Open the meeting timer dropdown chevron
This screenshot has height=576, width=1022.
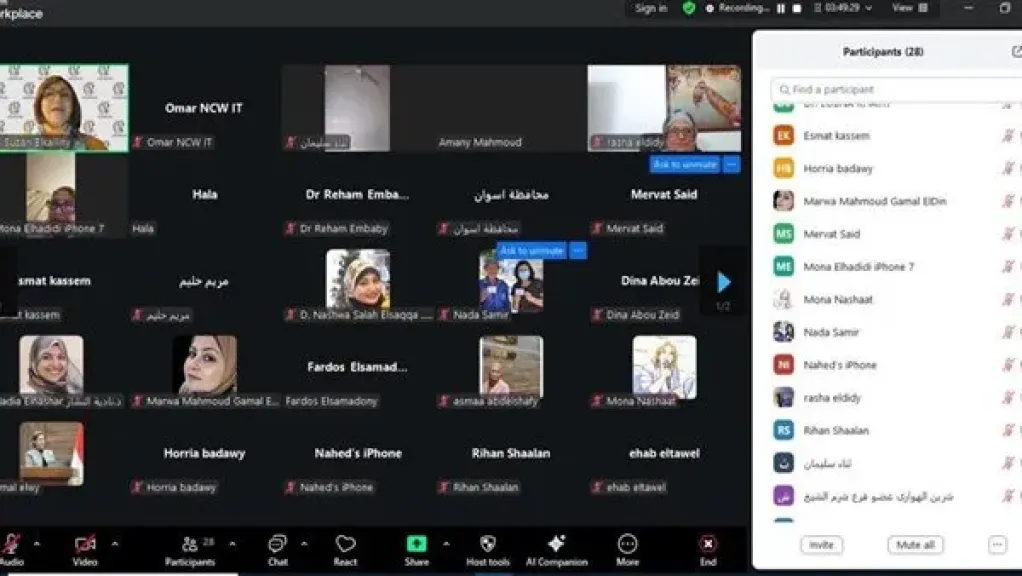point(868,8)
